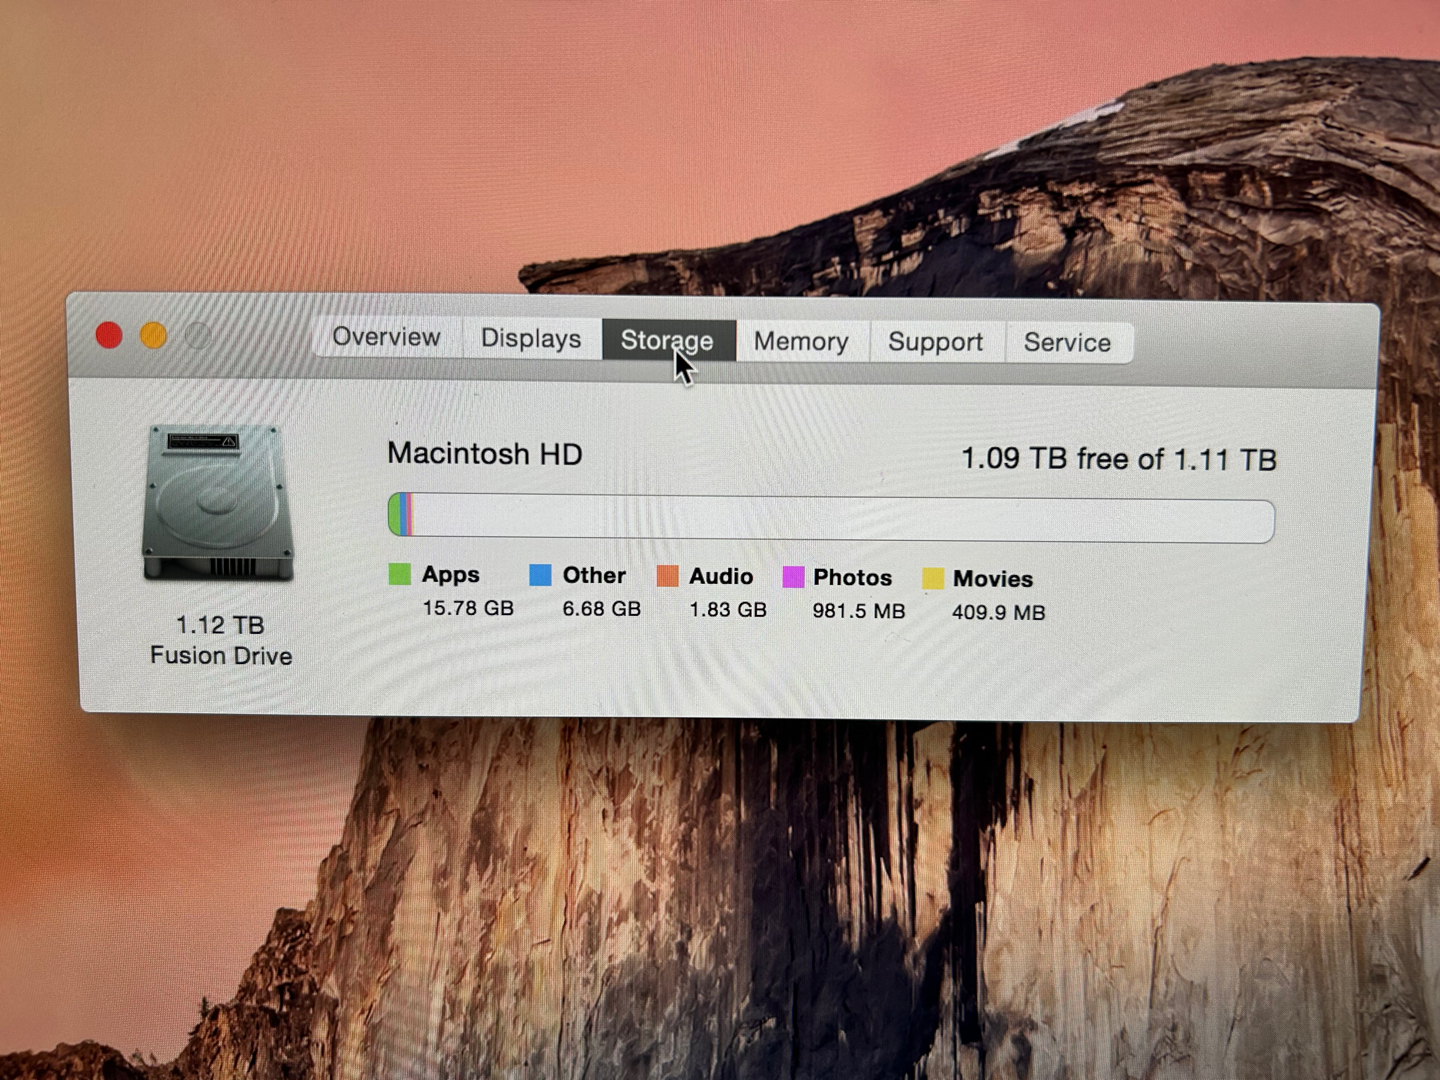Click the 1.12 TB Fusion Drive label
Screen dimensions: 1440x1080
coord(221,640)
